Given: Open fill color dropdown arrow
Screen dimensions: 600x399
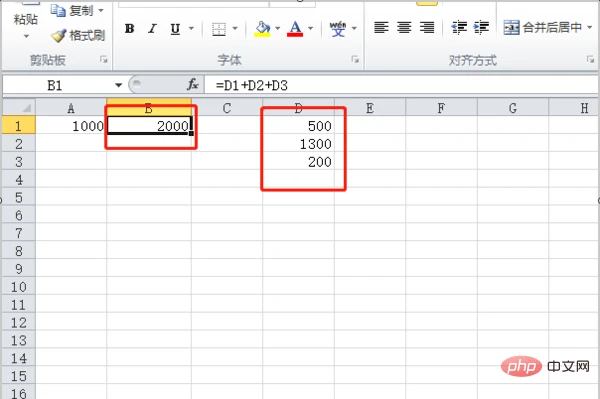Looking at the screenshot, I should click(277, 28).
